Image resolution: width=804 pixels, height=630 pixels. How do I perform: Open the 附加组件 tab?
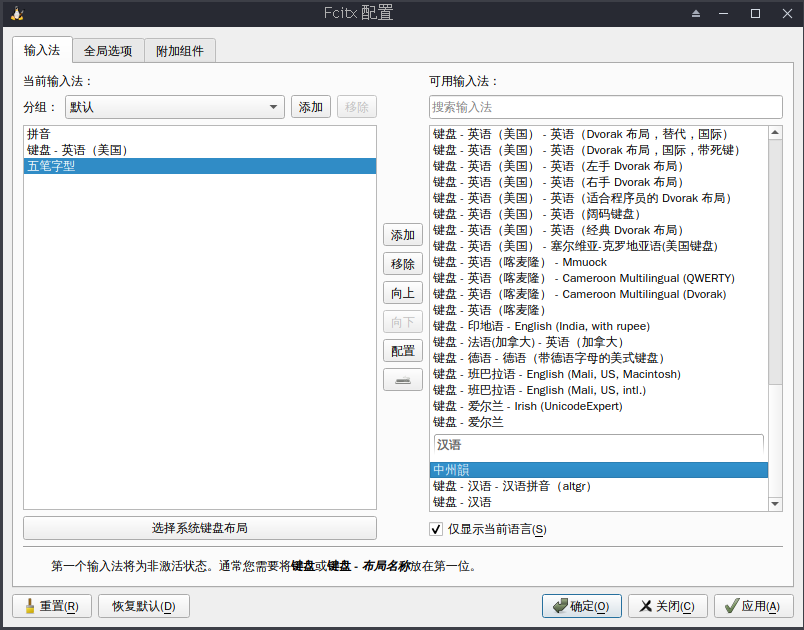tap(180, 51)
